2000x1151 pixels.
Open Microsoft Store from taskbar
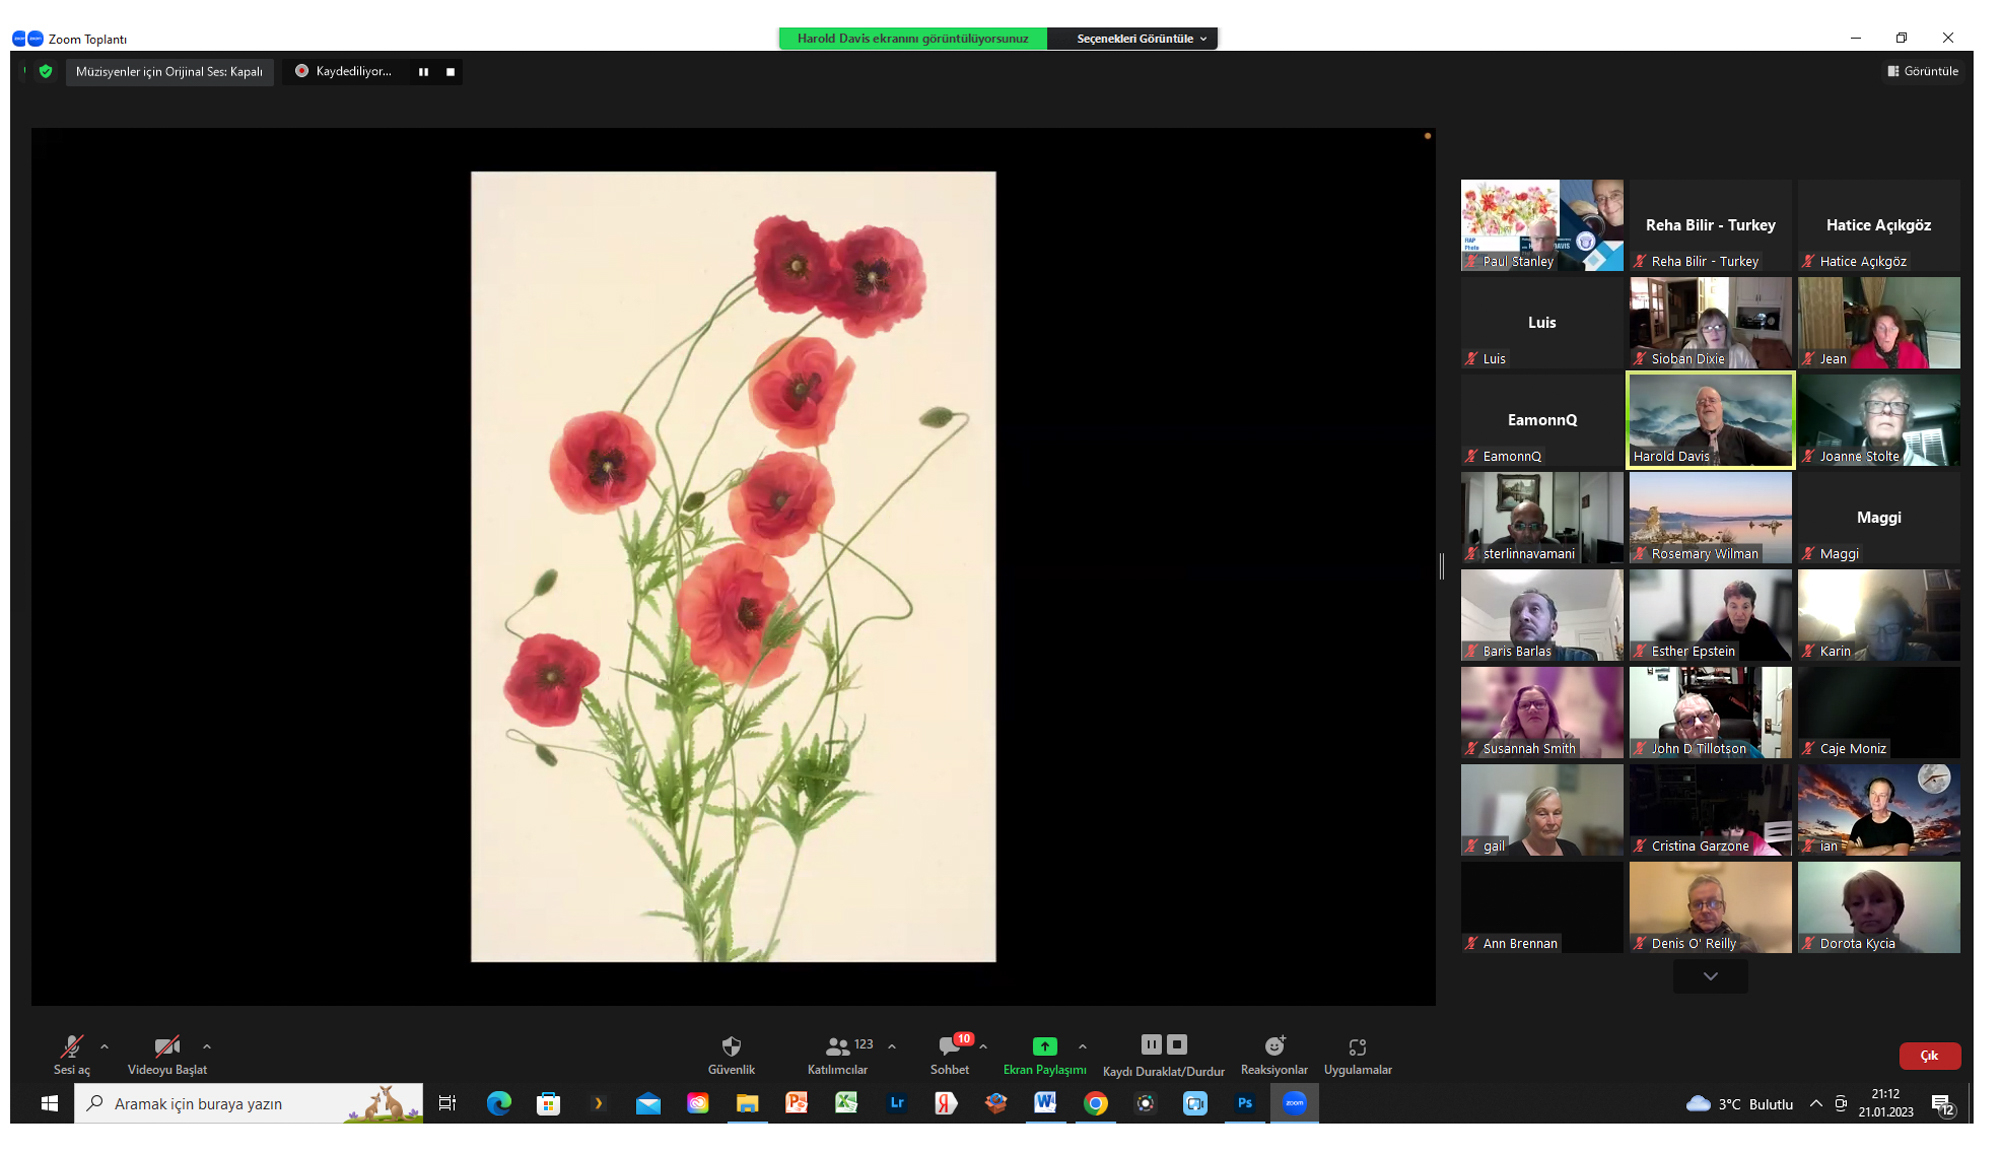click(548, 1103)
